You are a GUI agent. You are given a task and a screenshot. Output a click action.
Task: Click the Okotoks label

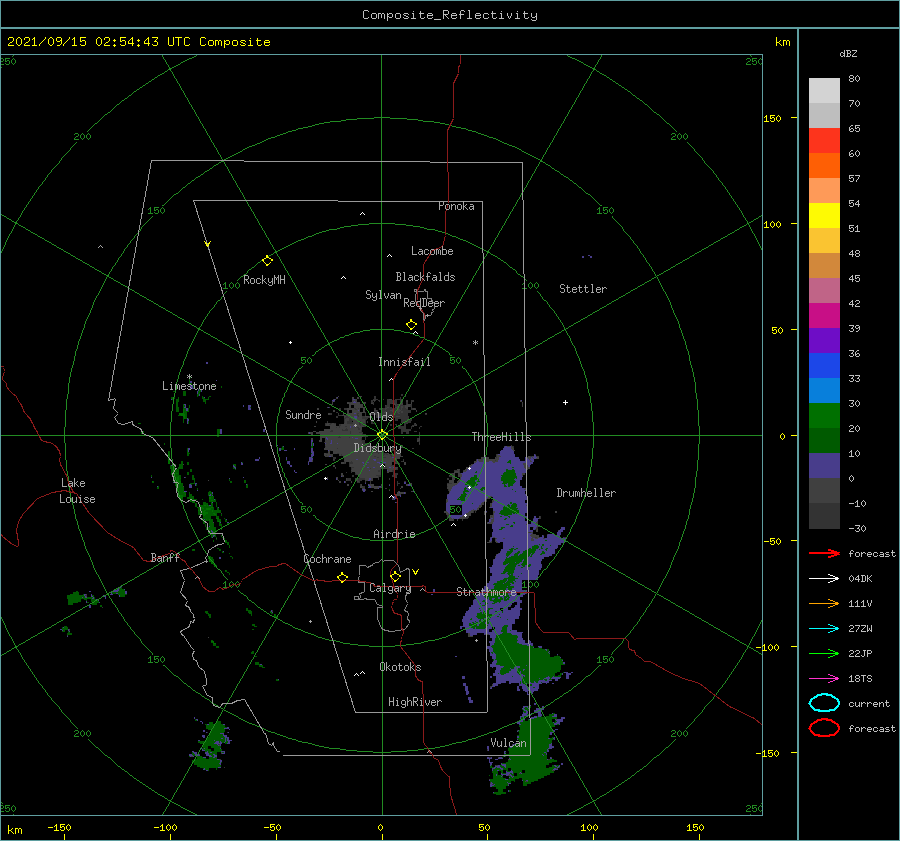[400, 667]
